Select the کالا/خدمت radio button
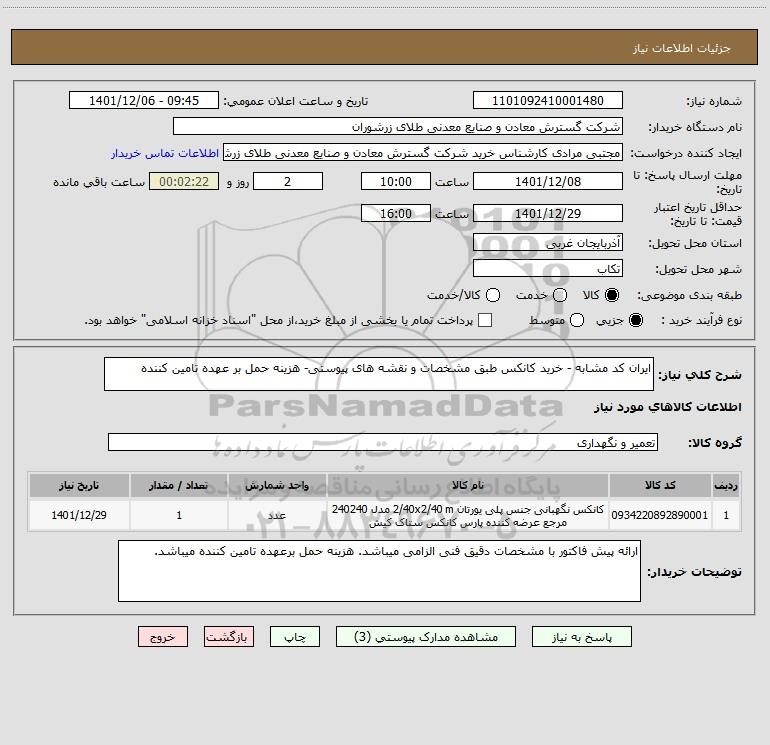The height and width of the screenshot is (745, 770). pyautogui.click(x=493, y=295)
